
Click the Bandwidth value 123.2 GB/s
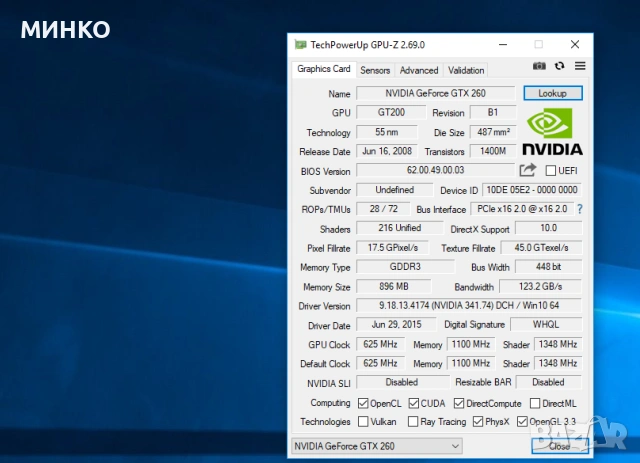540,286
